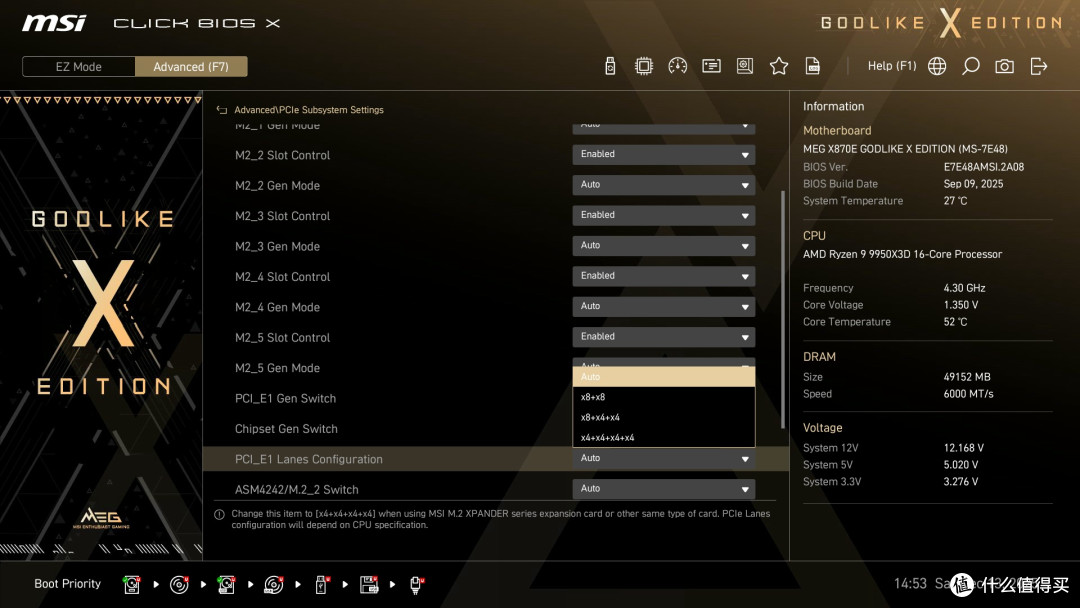
Task: Choose x8+x8 lanes option
Action: pyautogui.click(x=663, y=397)
